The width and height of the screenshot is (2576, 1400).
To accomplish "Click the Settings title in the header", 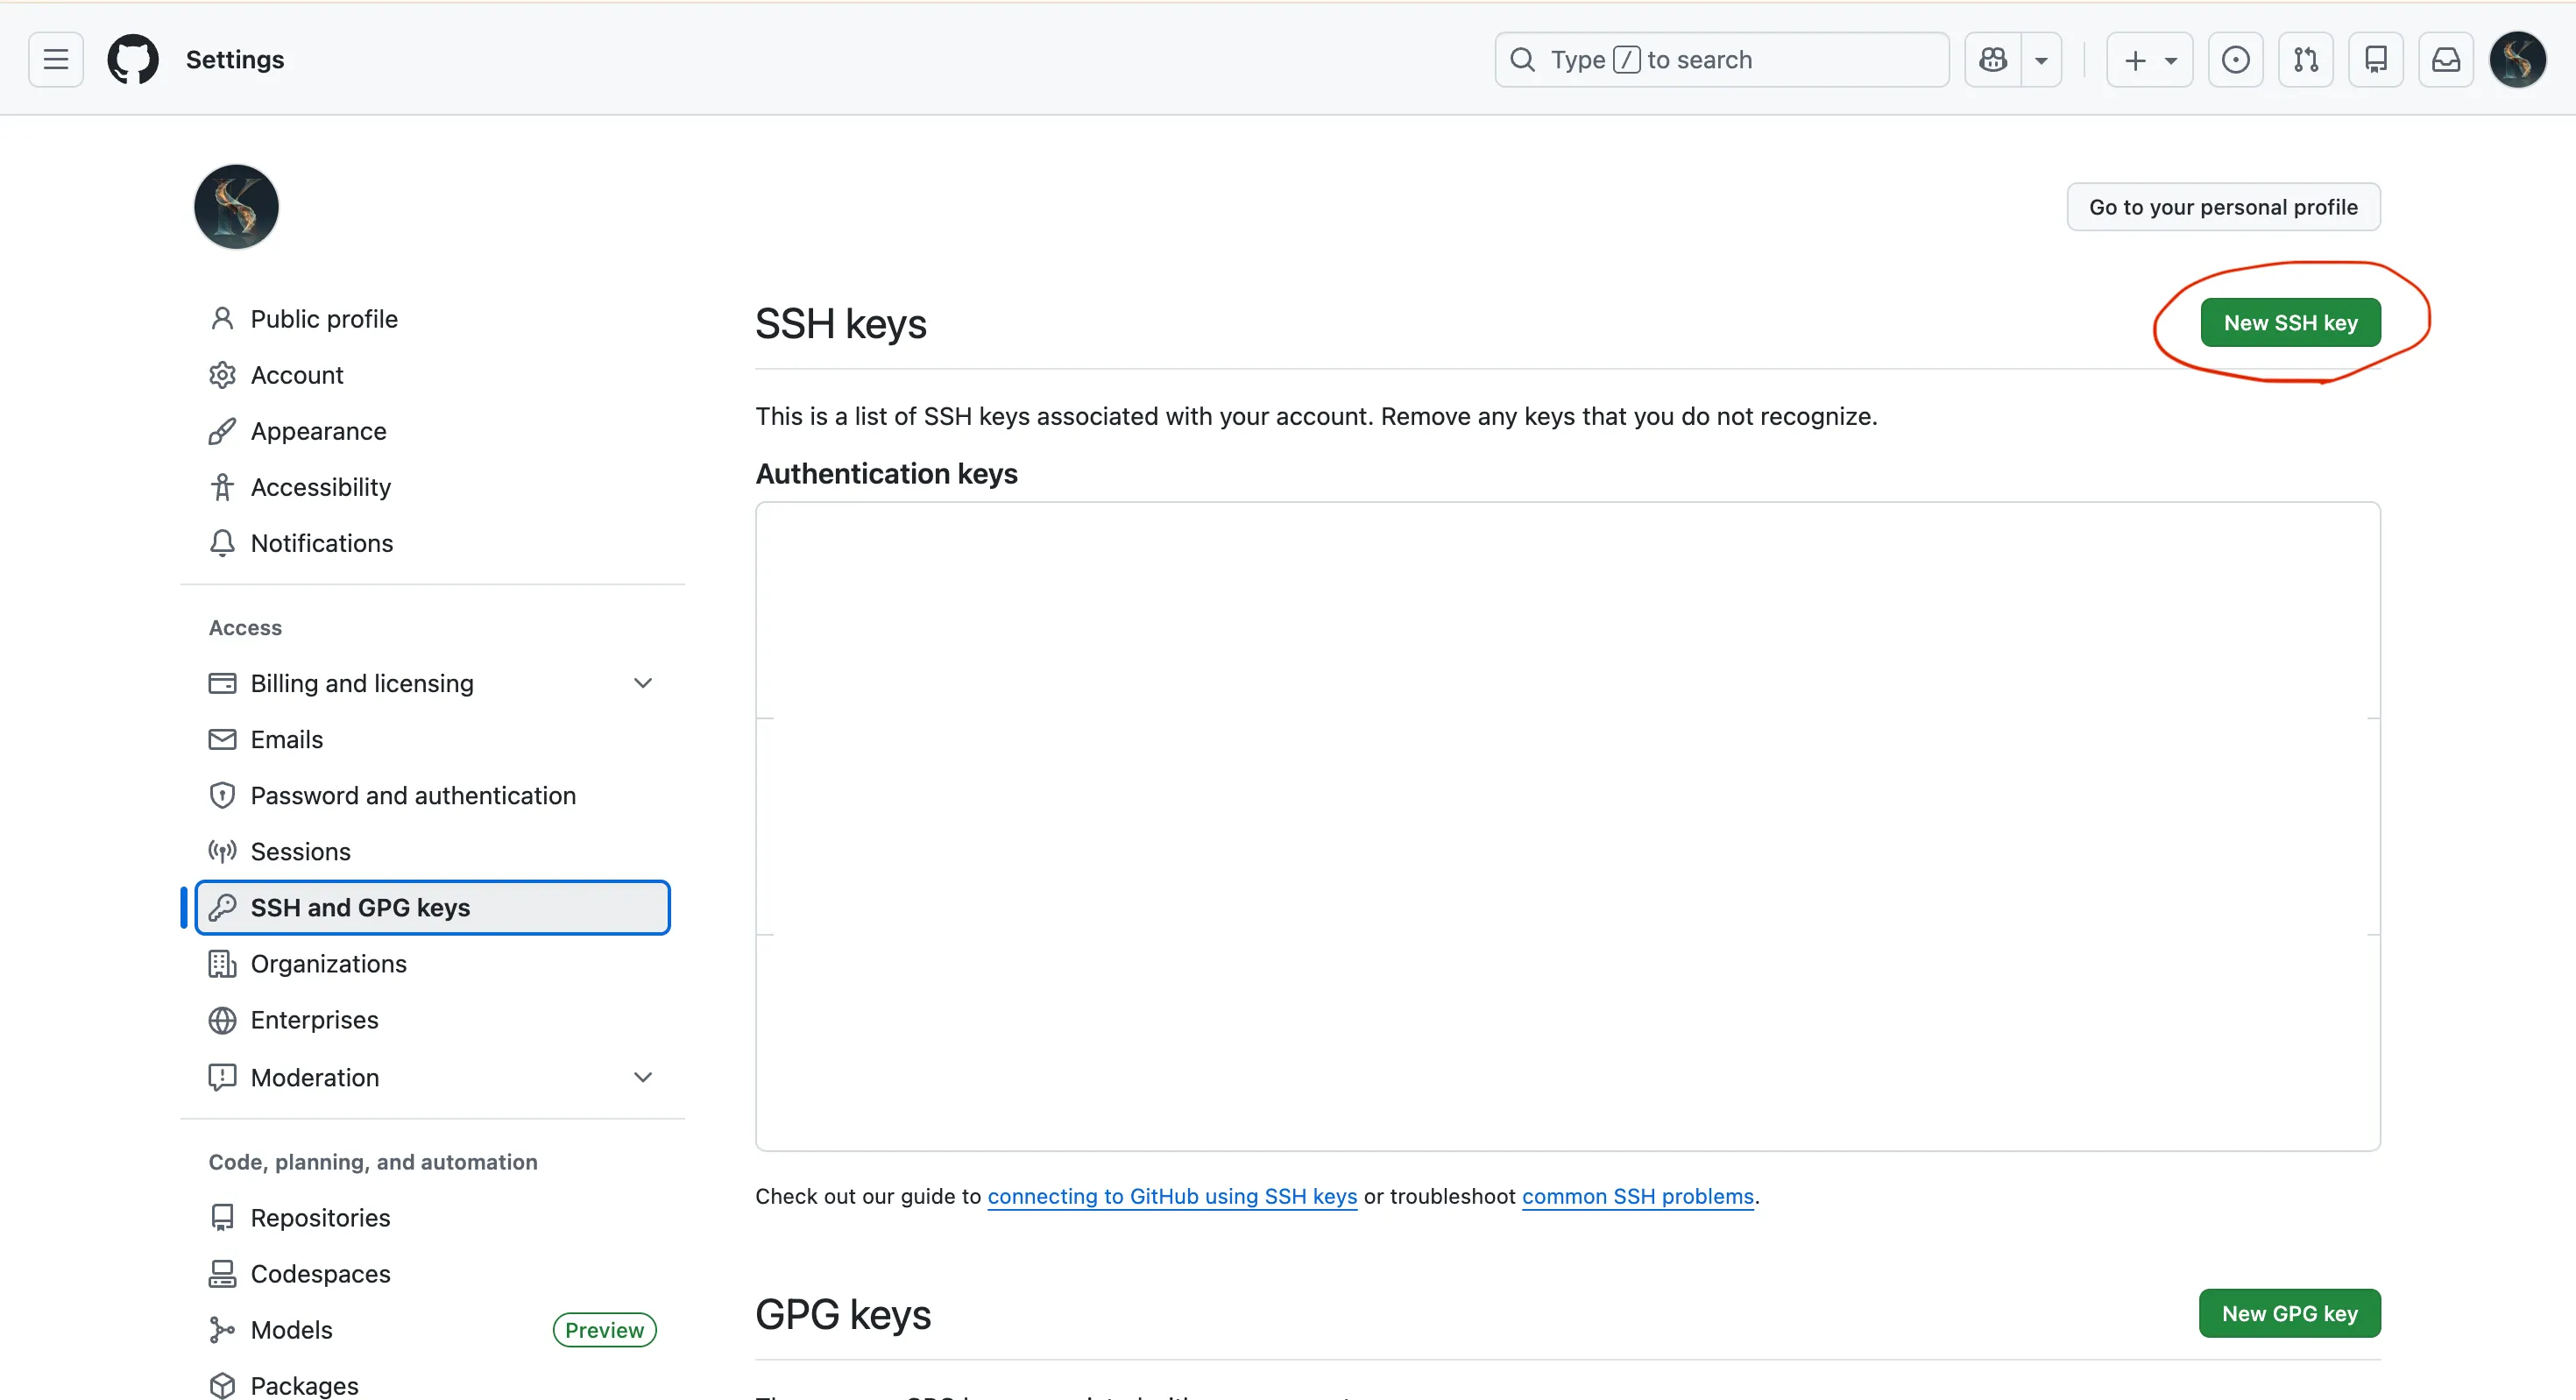I will 235,60.
